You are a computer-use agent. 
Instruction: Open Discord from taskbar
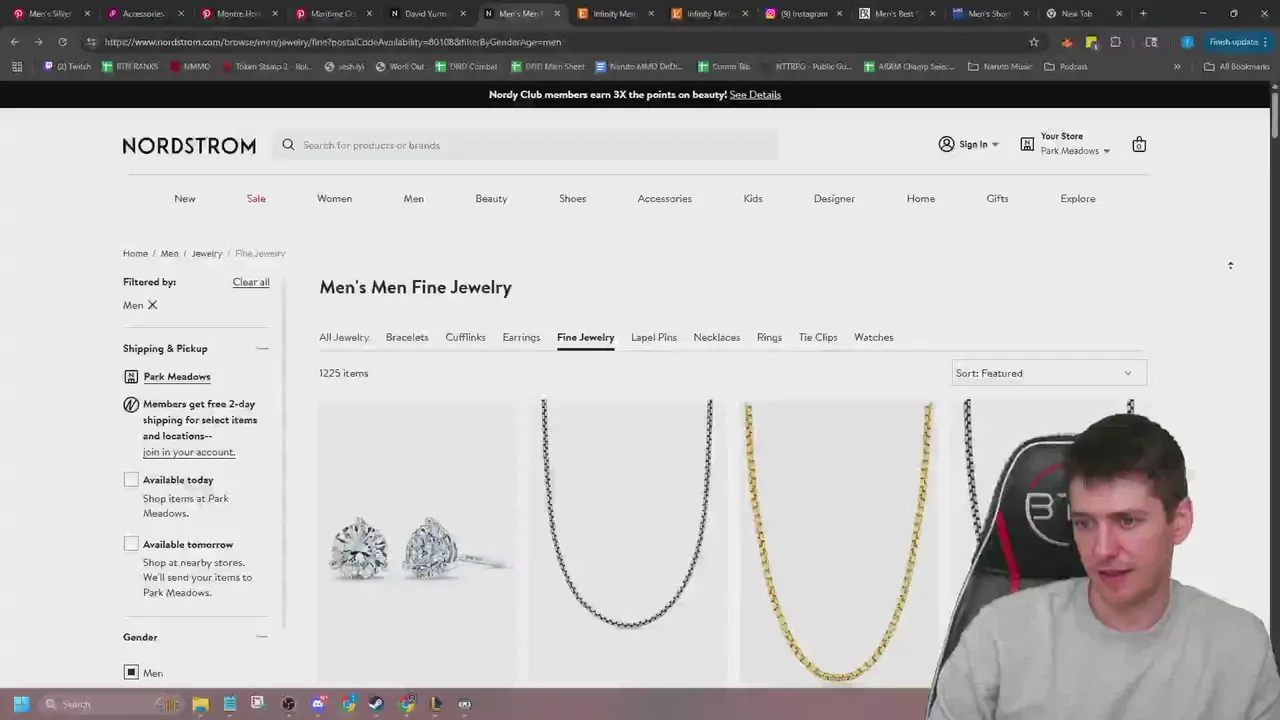[318, 704]
